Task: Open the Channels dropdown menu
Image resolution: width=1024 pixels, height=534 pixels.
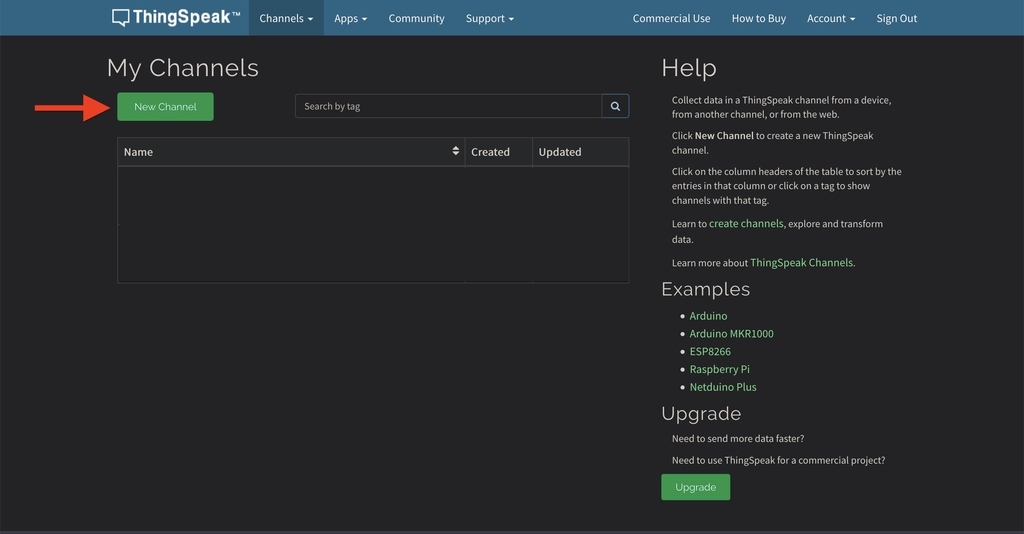Action: tap(286, 18)
